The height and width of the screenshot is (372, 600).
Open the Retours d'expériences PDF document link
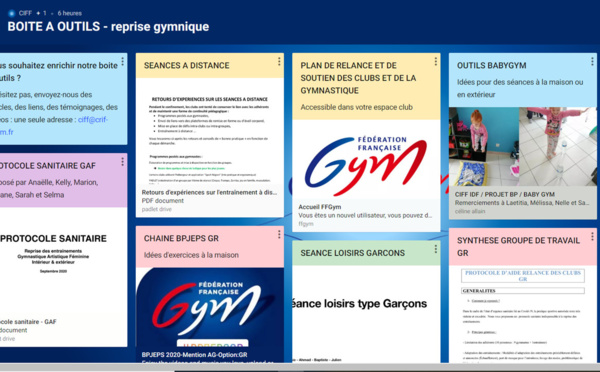[209, 193]
